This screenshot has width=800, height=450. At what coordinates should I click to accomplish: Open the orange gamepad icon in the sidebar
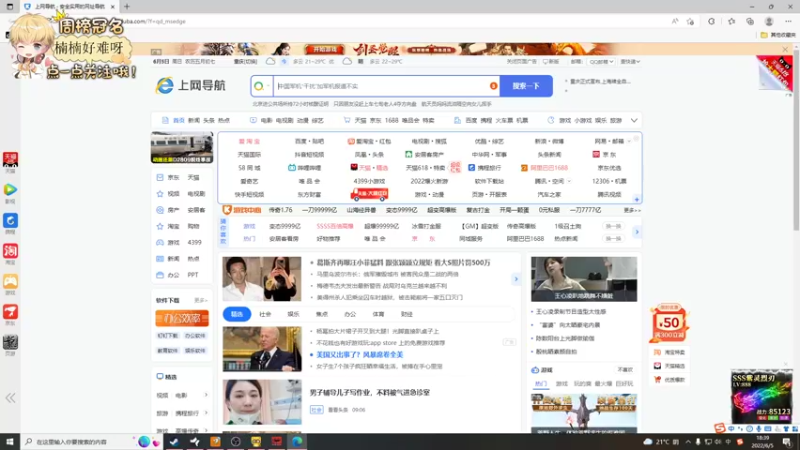pyautogui.click(x=10, y=282)
